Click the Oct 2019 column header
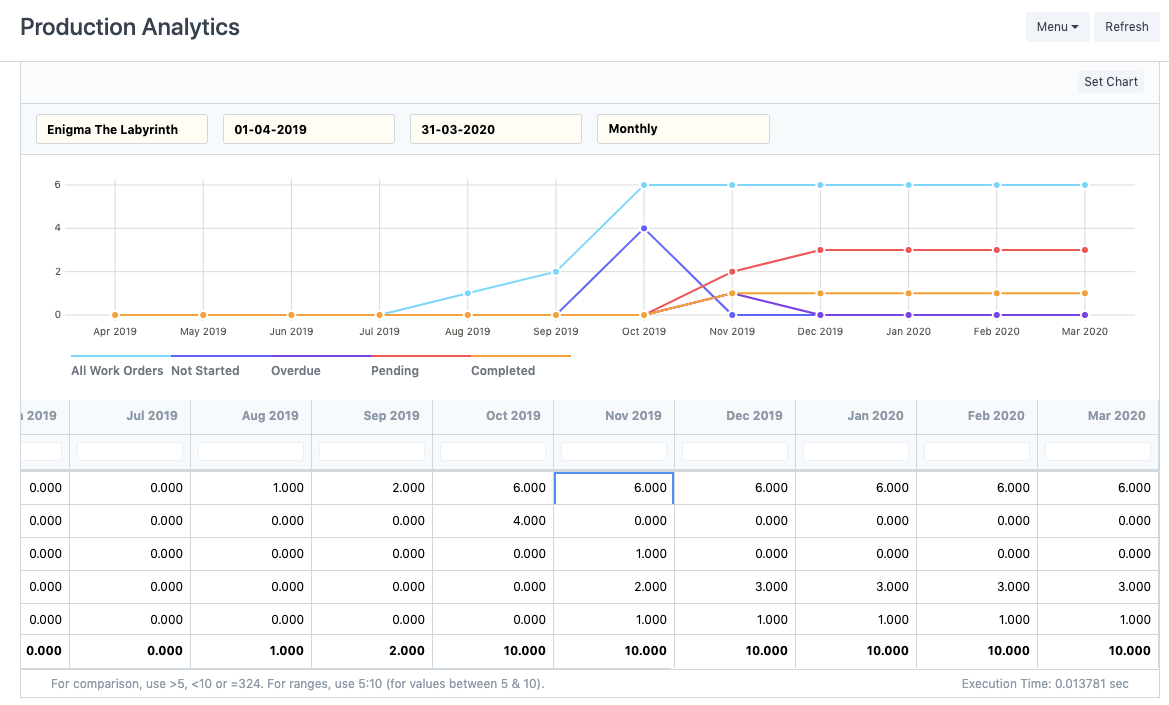This screenshot has width=1169, height=705. point(512,416)
